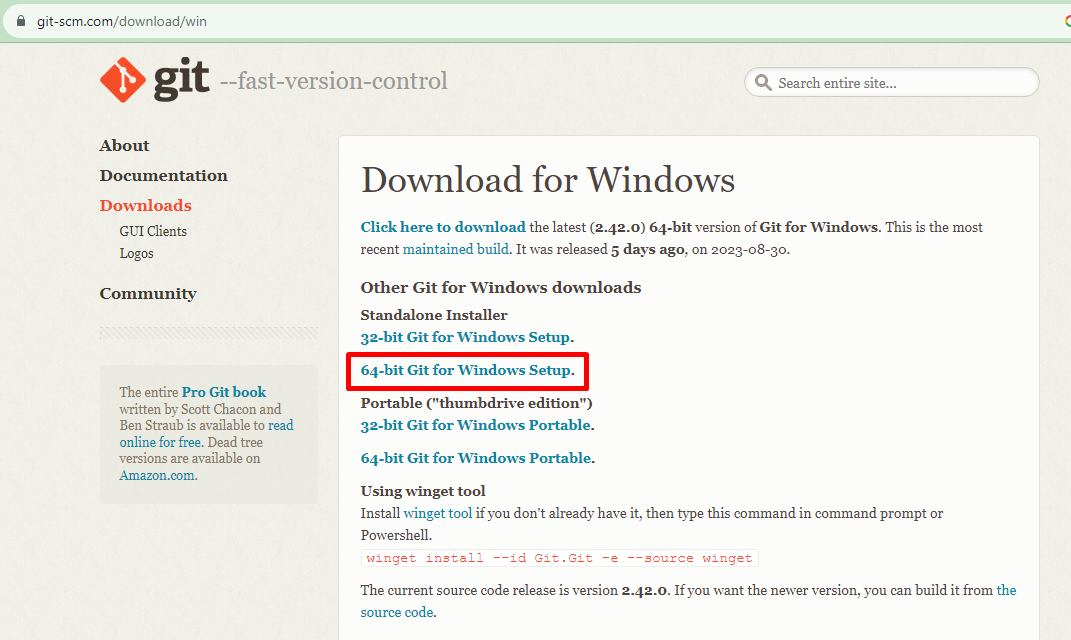Download the 32-bit Git for Windows Setup

coord(466,337)
